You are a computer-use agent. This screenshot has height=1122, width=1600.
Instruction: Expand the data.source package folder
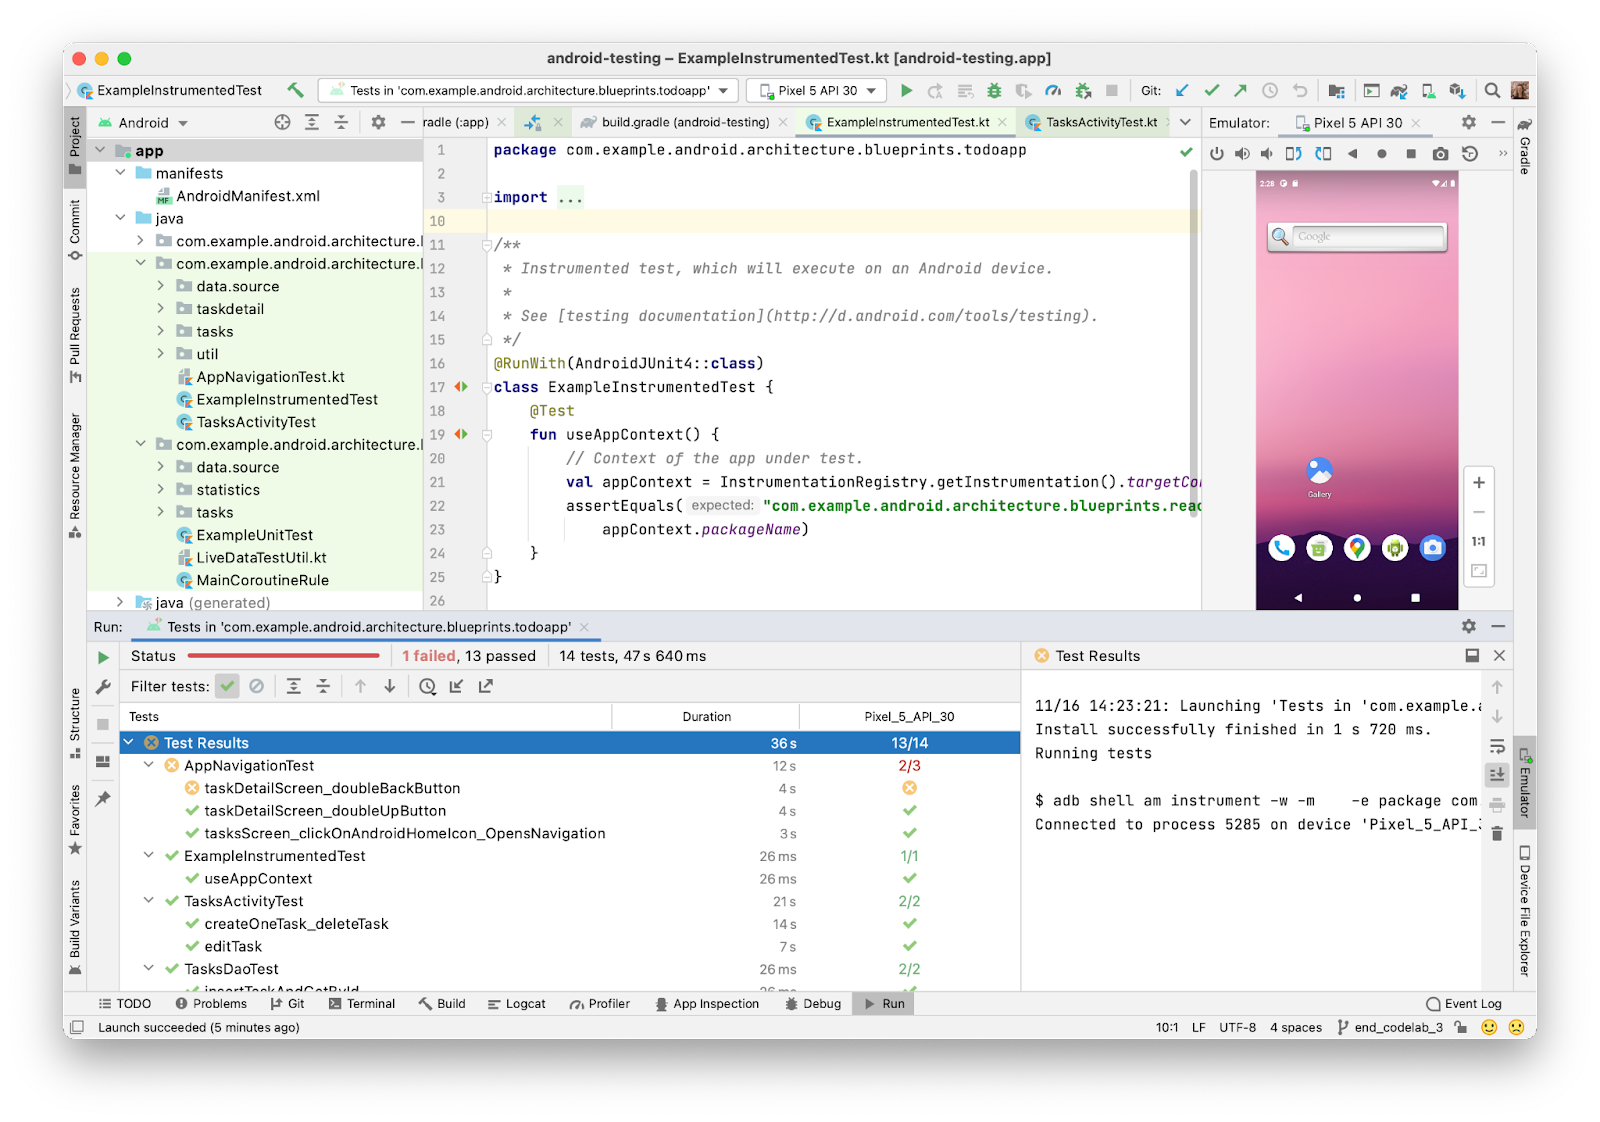point(161,286)
